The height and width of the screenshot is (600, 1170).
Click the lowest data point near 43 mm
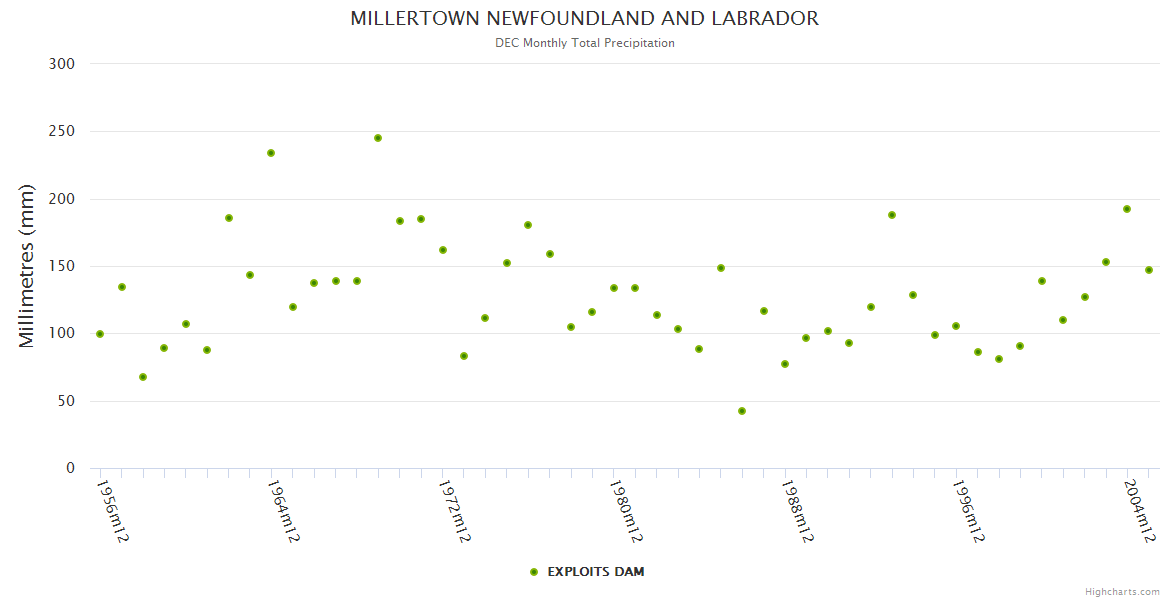[x=742, y=411]
